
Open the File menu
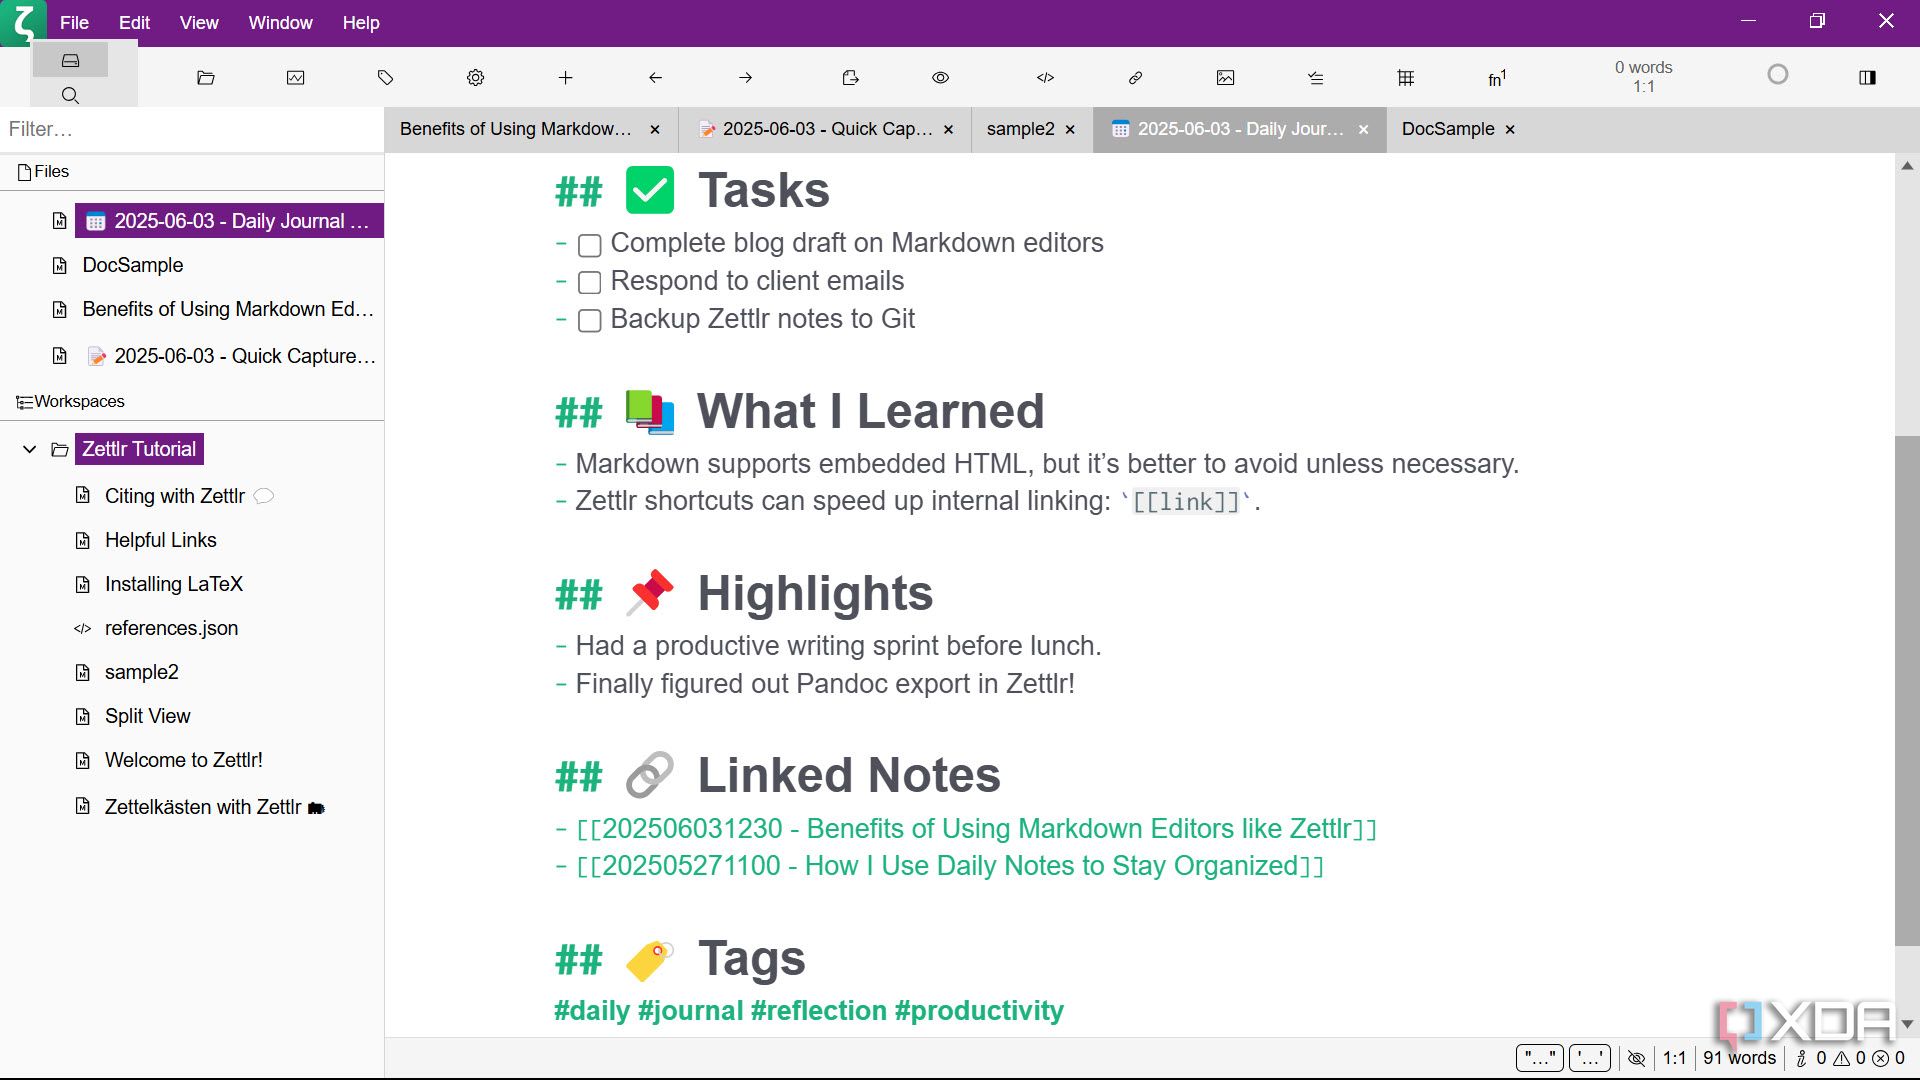click(x=74, y=22)
